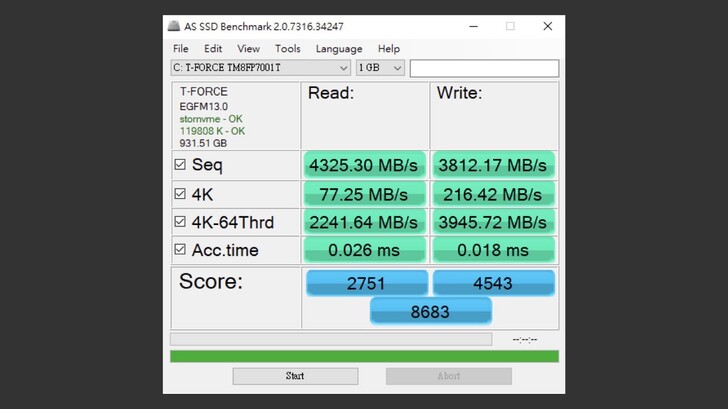The height and width of the screenshot is (409, 728).
Task: Minimize the AS SSD Benchmark window
Action: [474, 26]
